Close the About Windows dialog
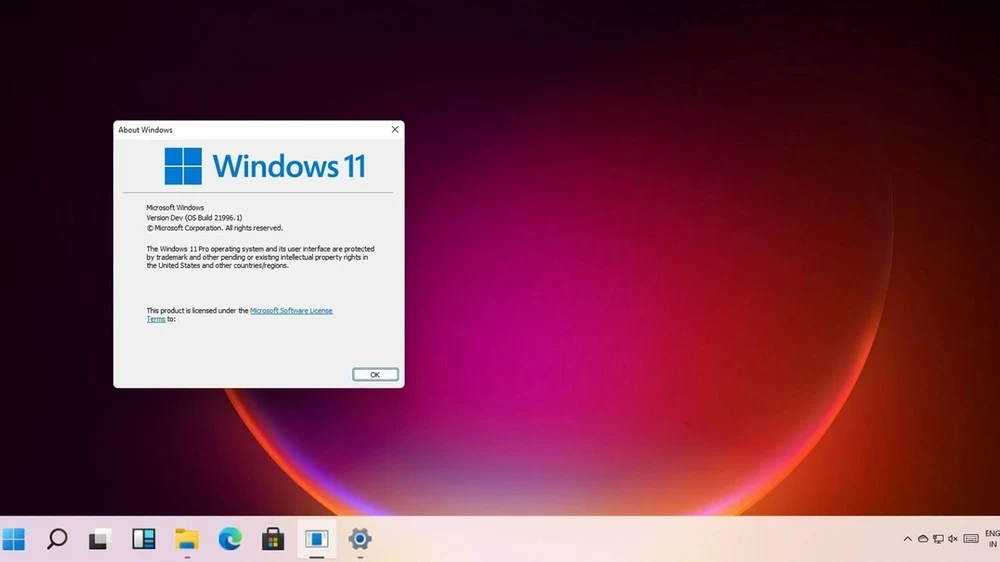 coord(395,129)
